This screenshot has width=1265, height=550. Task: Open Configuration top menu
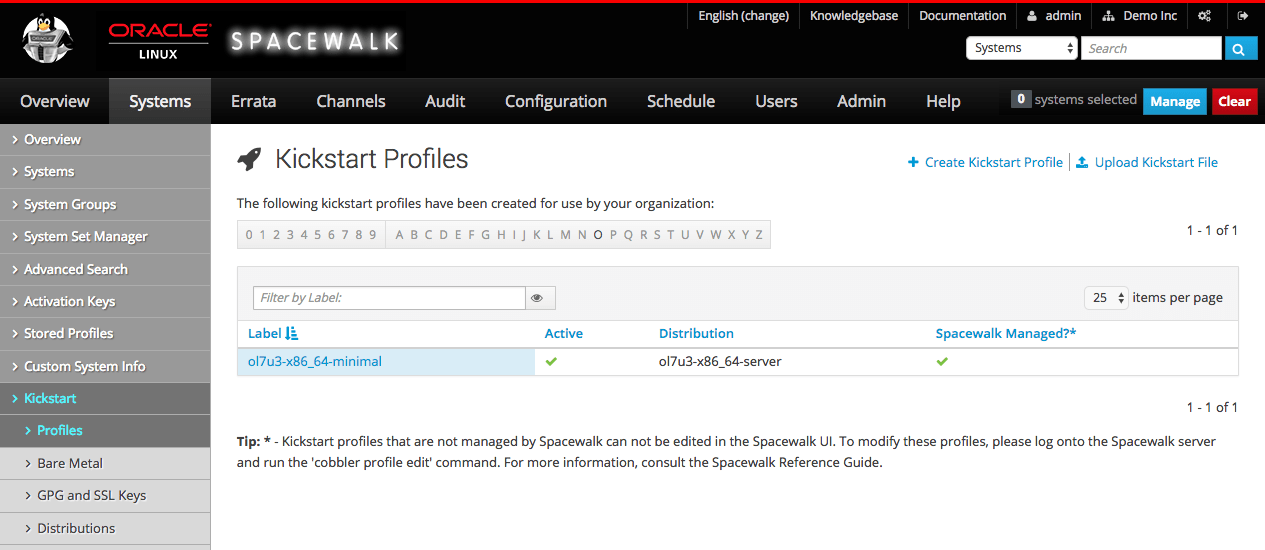coord(556,101)
